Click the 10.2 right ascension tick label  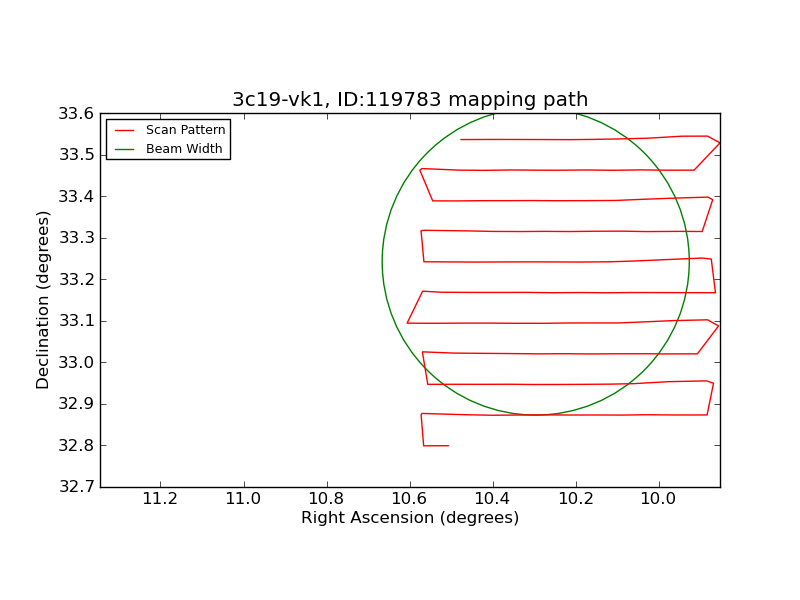tap(576, 498)
